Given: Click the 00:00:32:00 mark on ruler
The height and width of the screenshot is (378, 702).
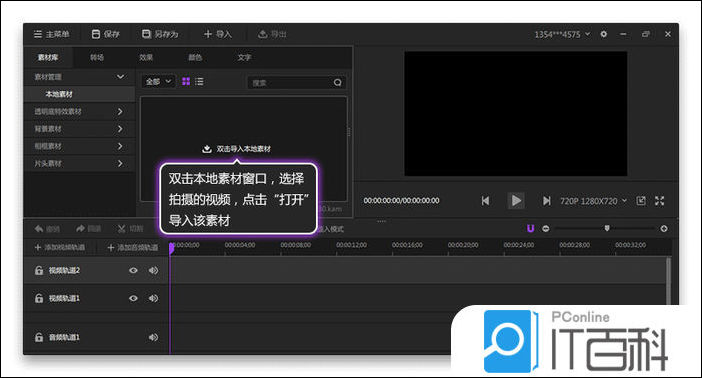Looking at the screenshot, I should click(630, 245).
